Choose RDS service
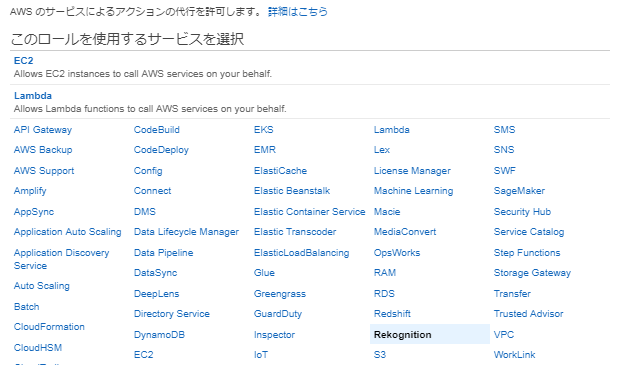The width and height of the screenshot is (617, 365). [x=384, y=294]
